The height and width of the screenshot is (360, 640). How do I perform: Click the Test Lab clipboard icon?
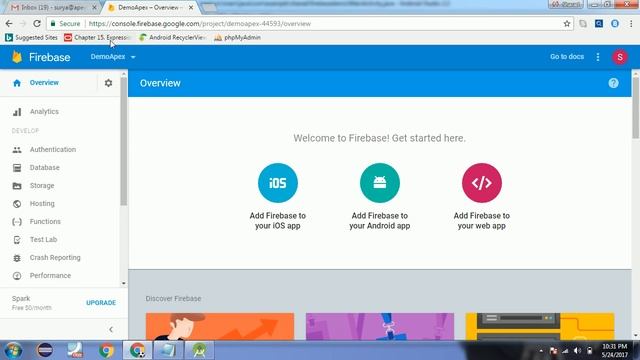pos(17,240)
